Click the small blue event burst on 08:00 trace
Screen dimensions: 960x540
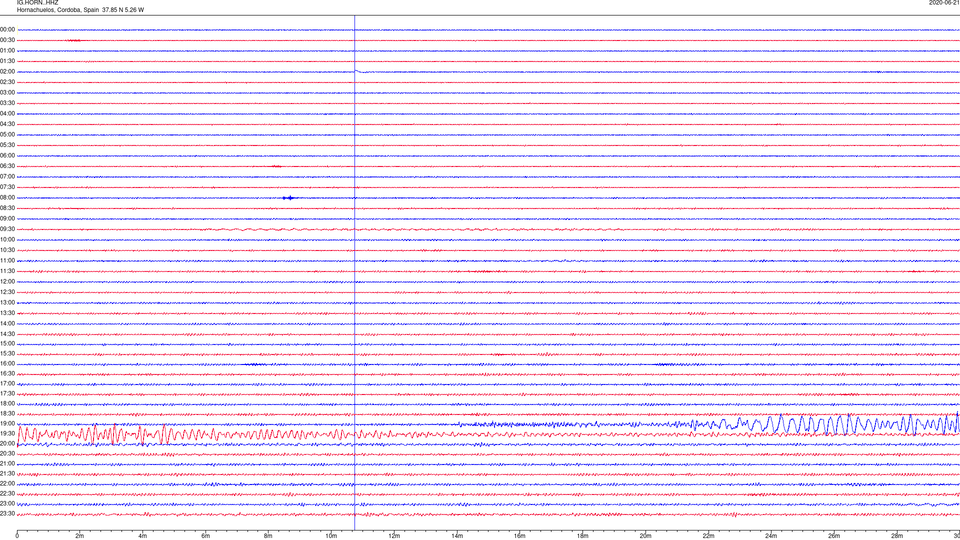[x=290, y=198]
